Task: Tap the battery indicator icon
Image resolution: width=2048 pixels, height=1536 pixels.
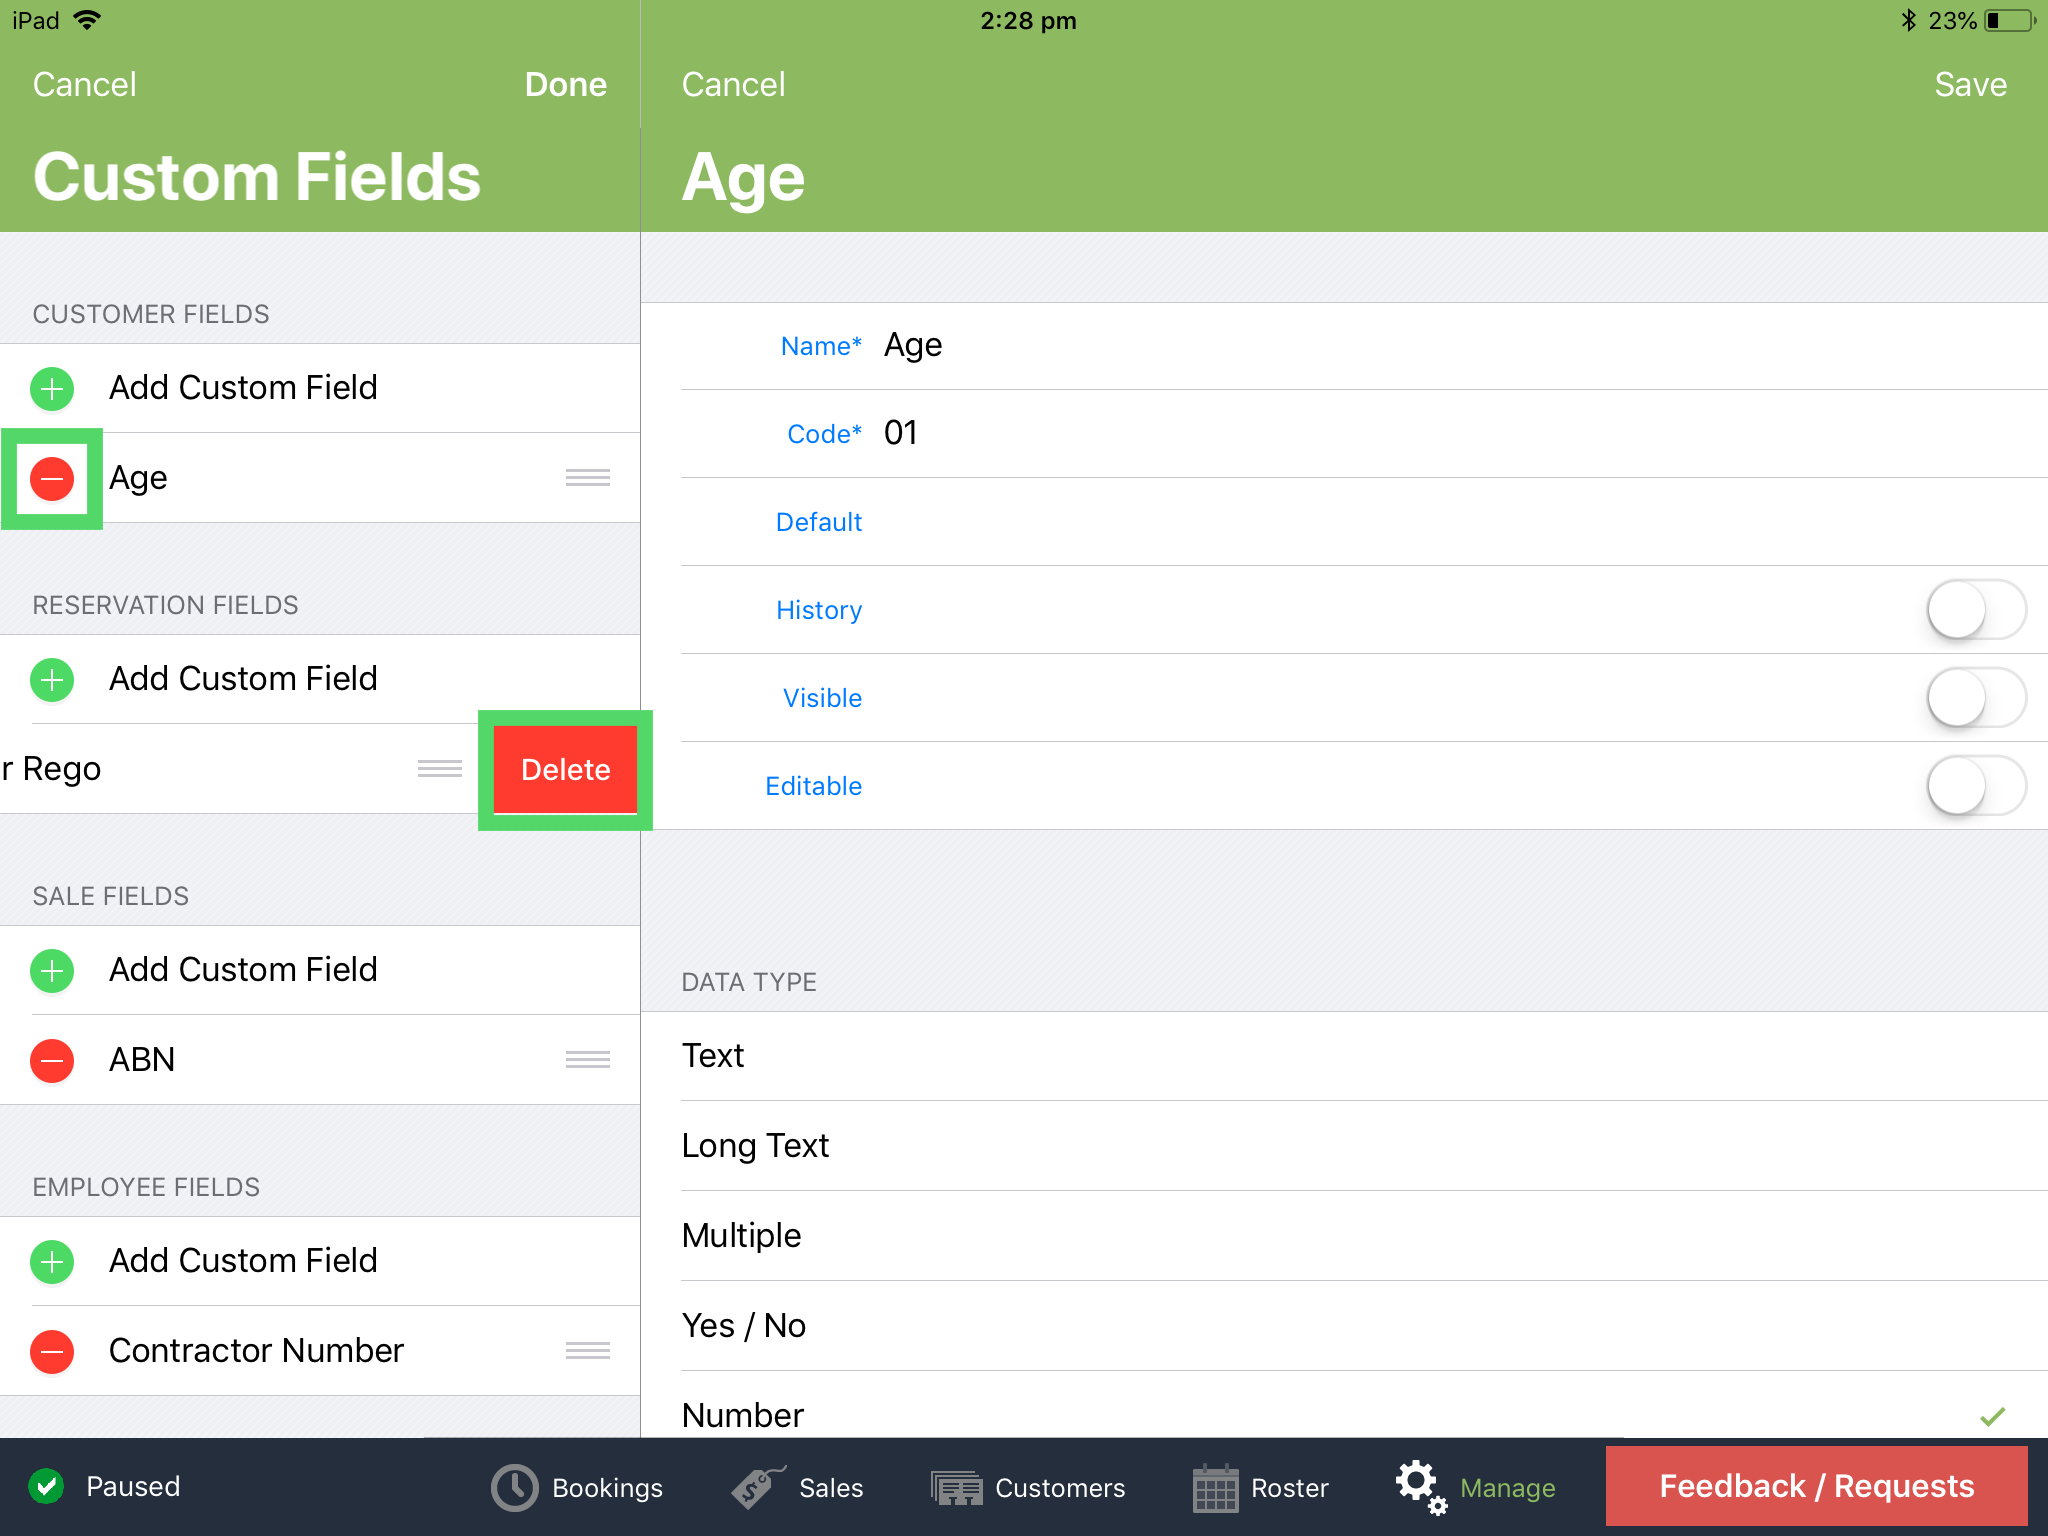Action: [x=2010, y=20]
